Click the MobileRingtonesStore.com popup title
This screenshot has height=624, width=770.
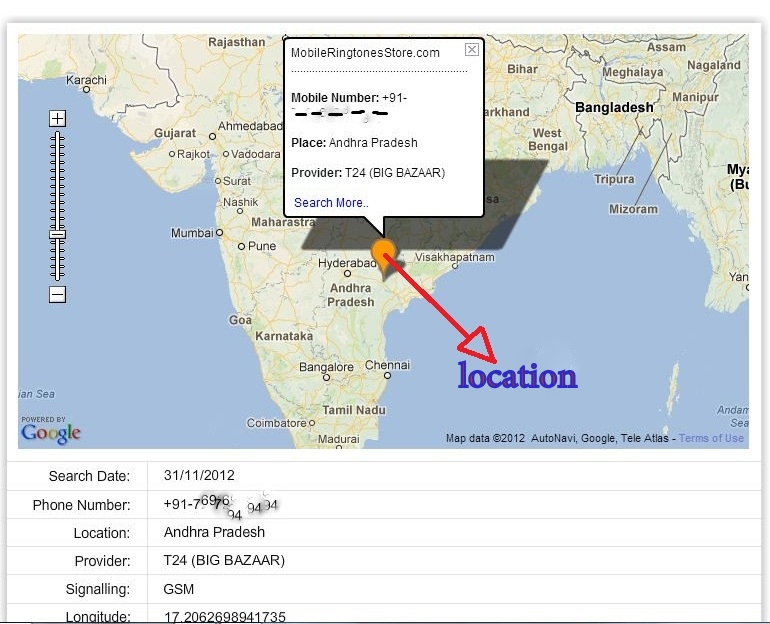[365, 53]
